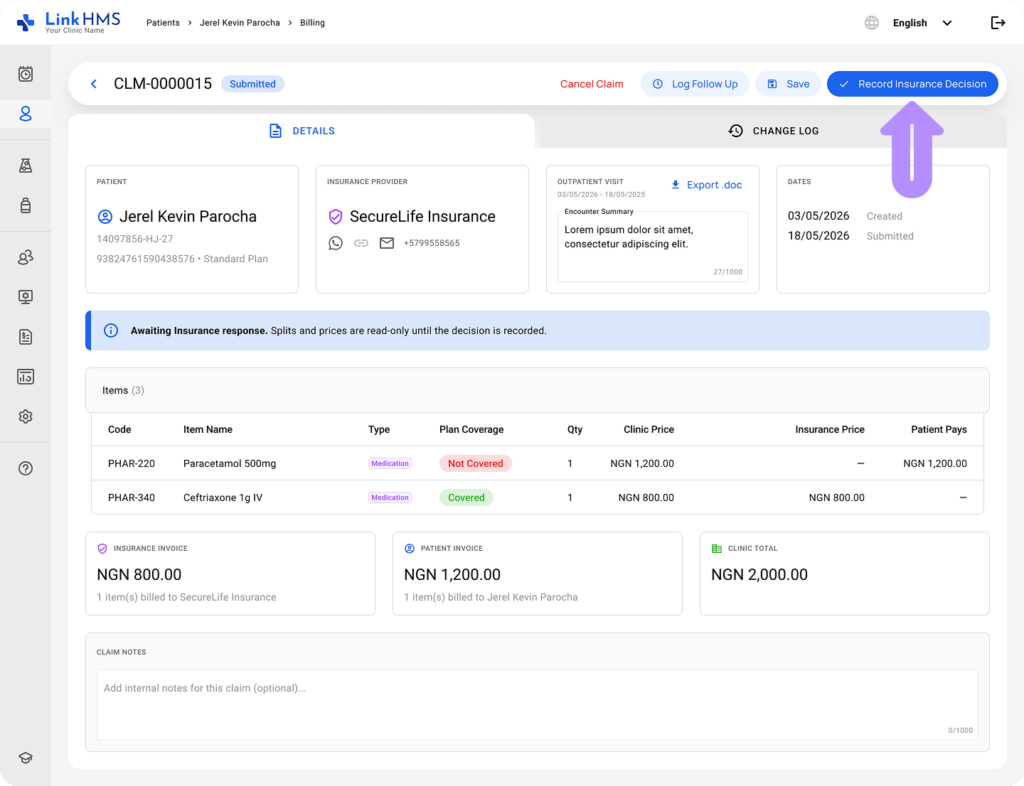Viewport: 1024px width, 786px height.
Task: Click the Export .doc link
Action: click(707, 185)
